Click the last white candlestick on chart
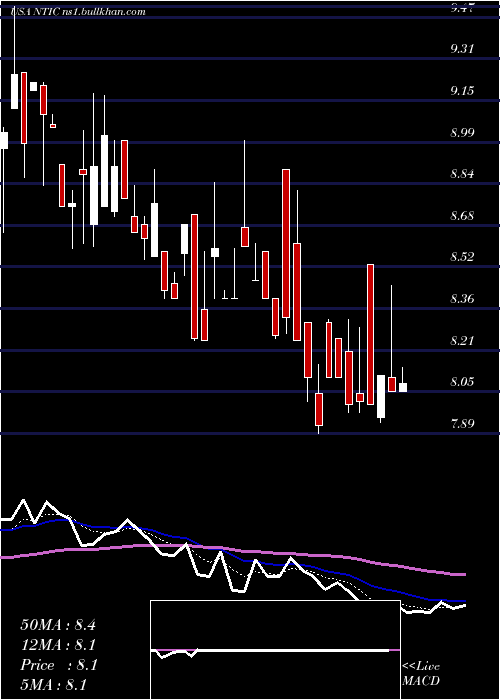This screenshot has width=500, height=700. pyautogui.click(x=403, y=388)
